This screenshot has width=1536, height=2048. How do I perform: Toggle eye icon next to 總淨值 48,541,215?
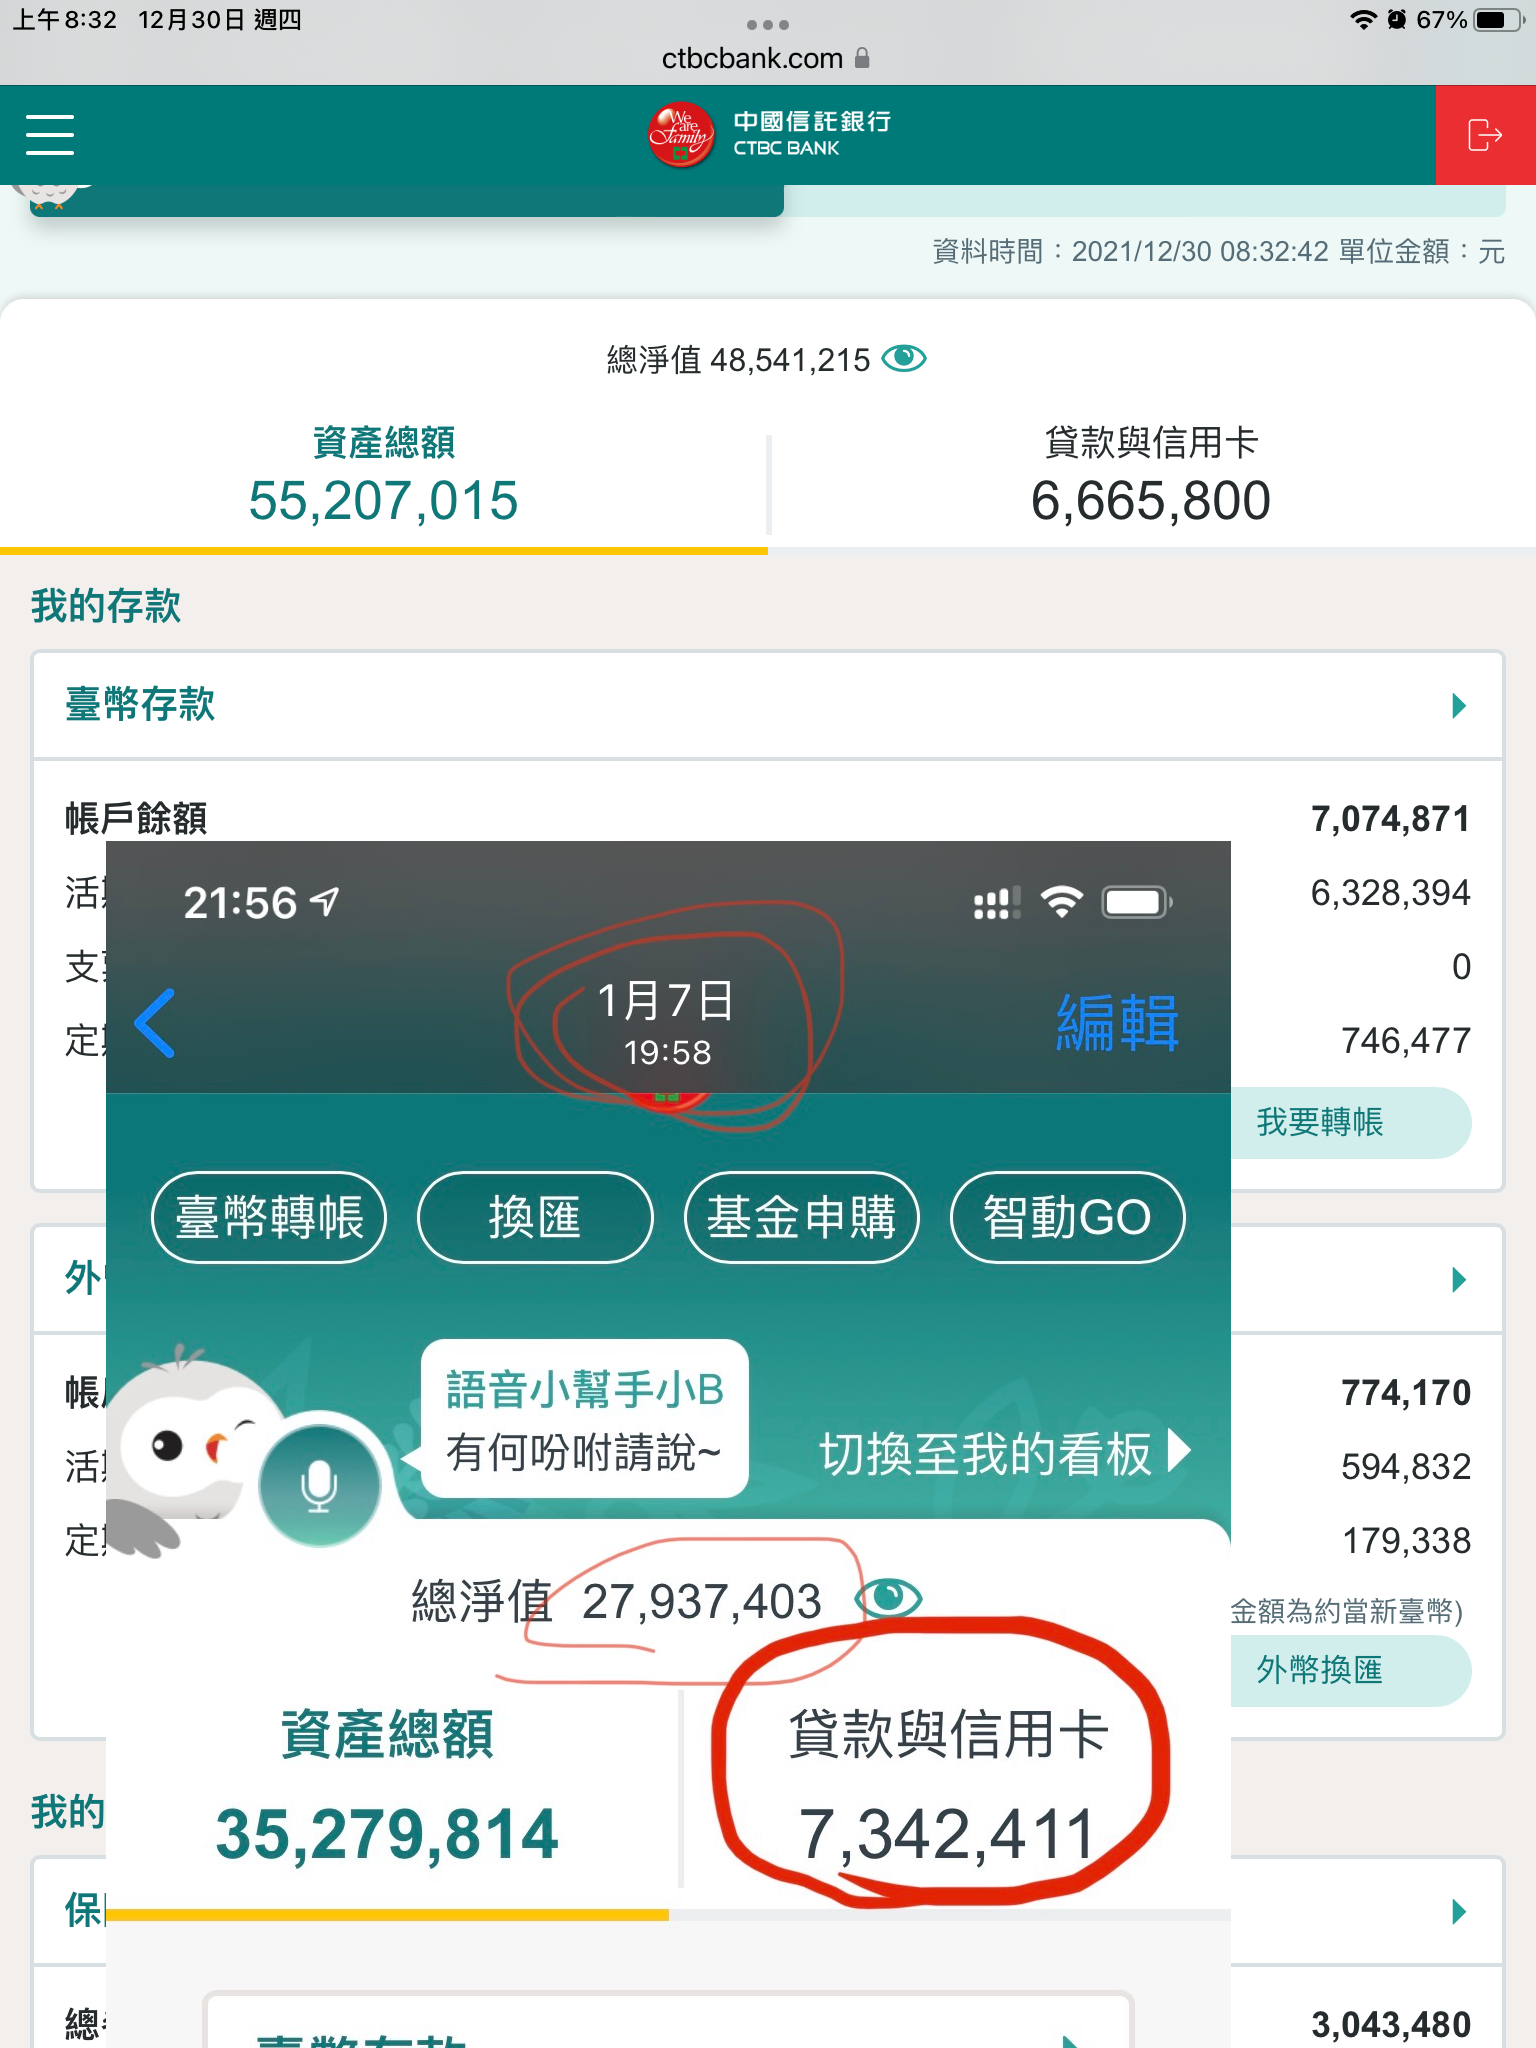[x=904, y=358]
